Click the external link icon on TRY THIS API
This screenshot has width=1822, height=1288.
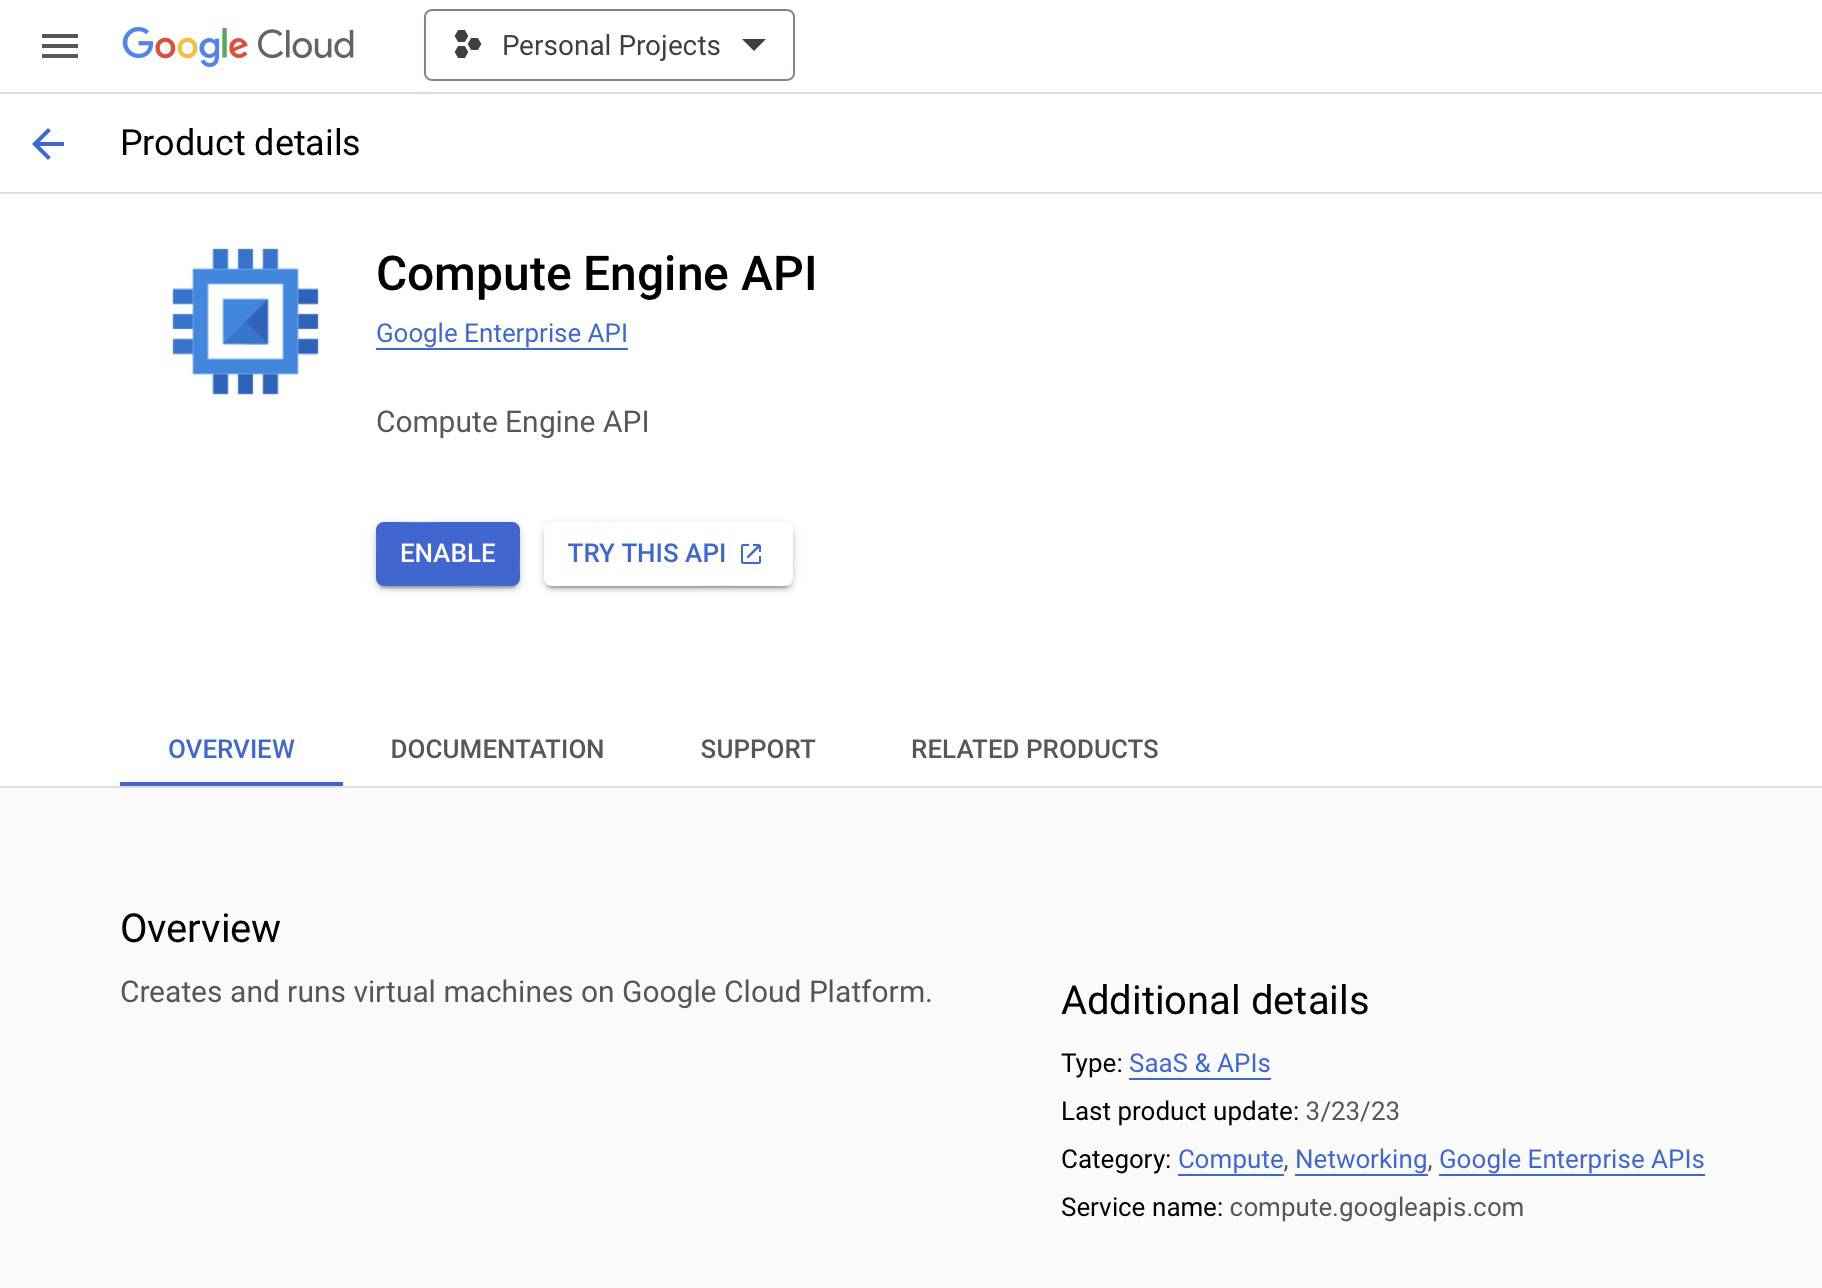[749, 553]
